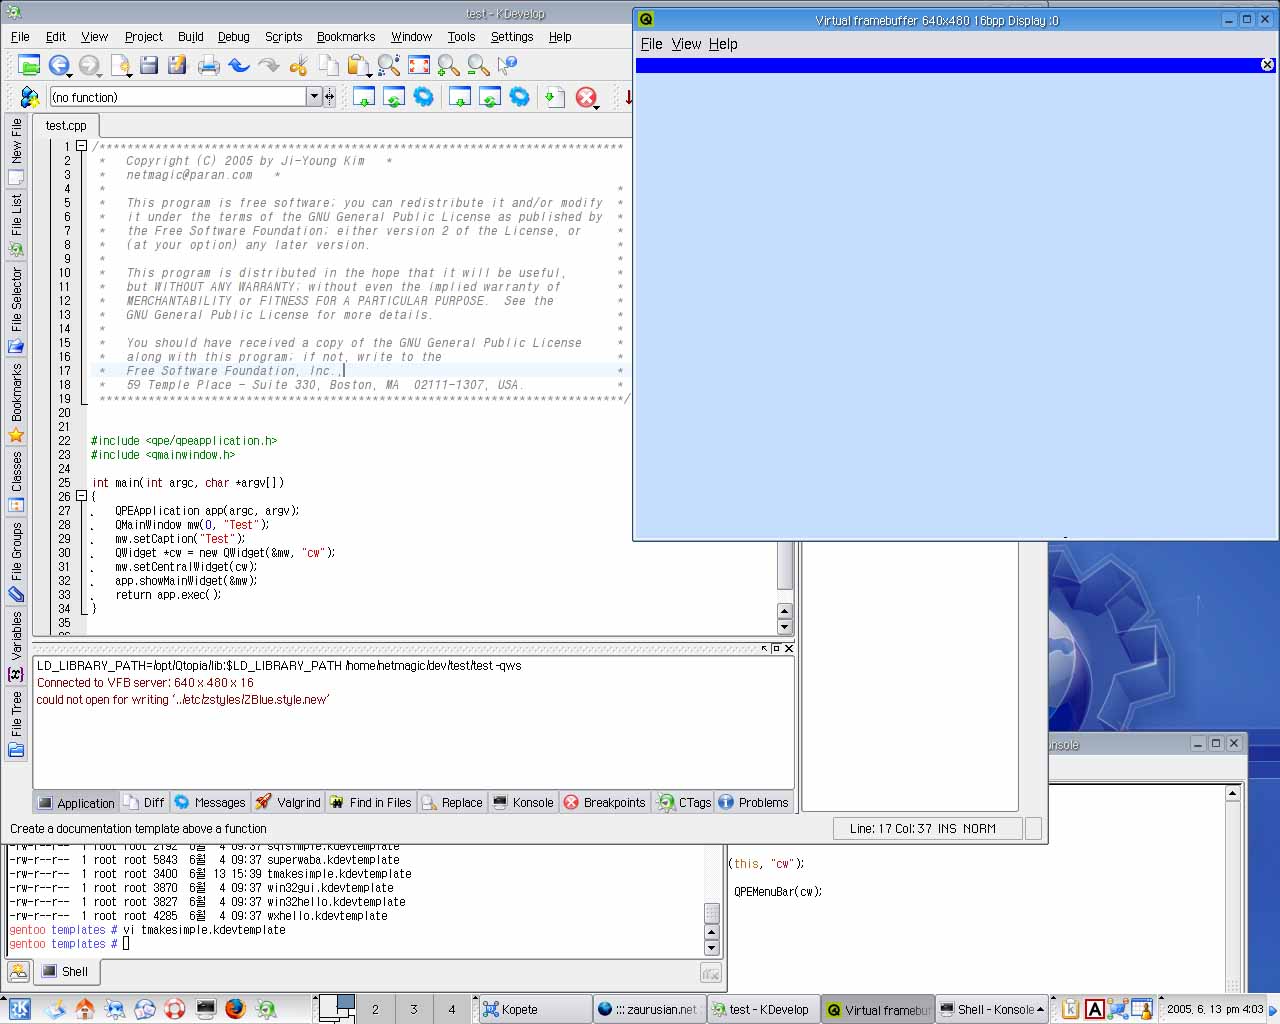Open the function combo dropdown arrow

tap(314, 97)
